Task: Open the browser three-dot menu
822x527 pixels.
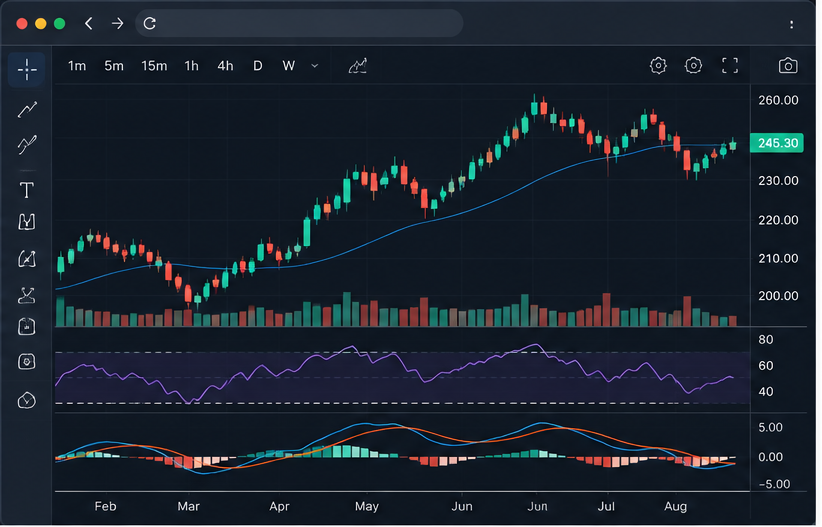Action: click(x=792, y=24)
